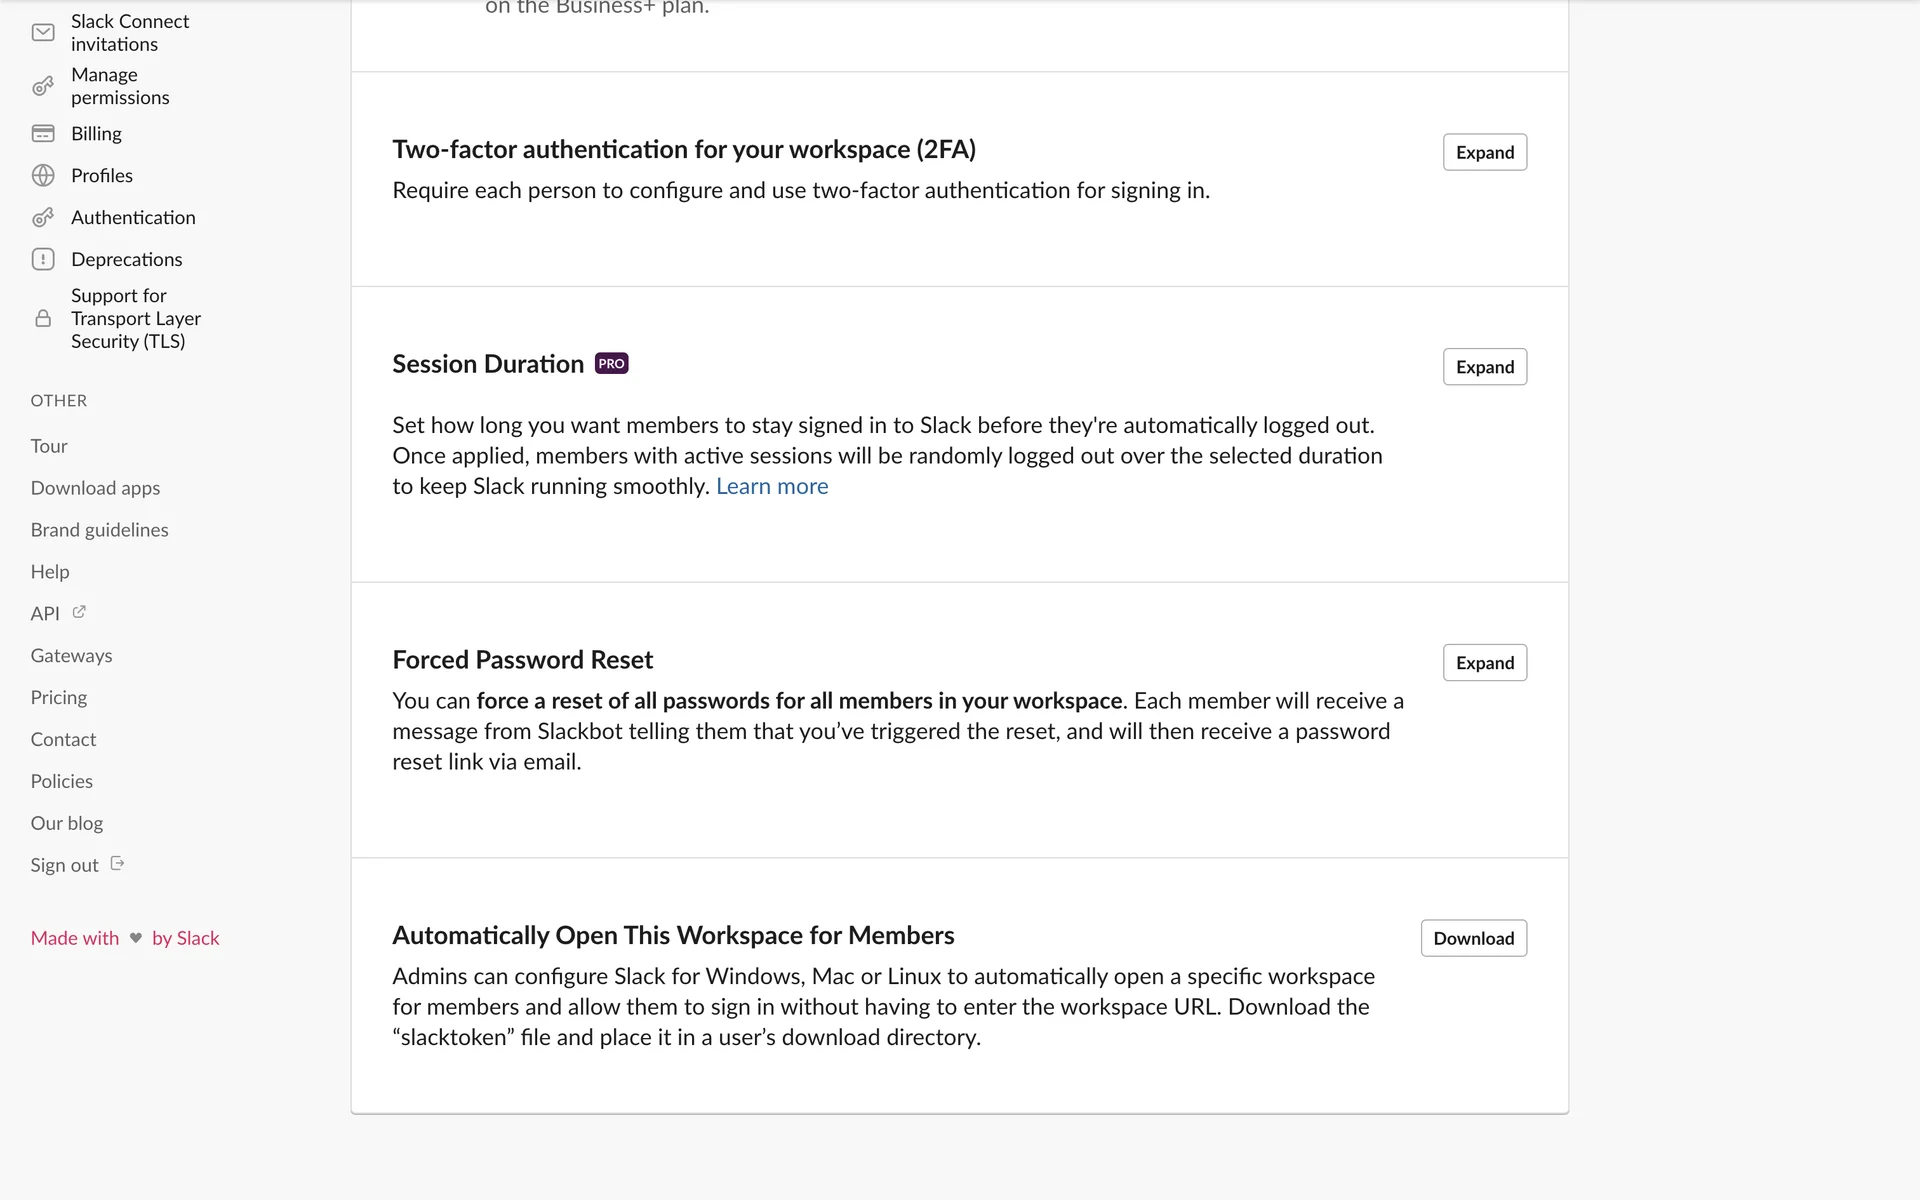
Task: Expand the Session Duration settings
Action: click(1484, 367)
